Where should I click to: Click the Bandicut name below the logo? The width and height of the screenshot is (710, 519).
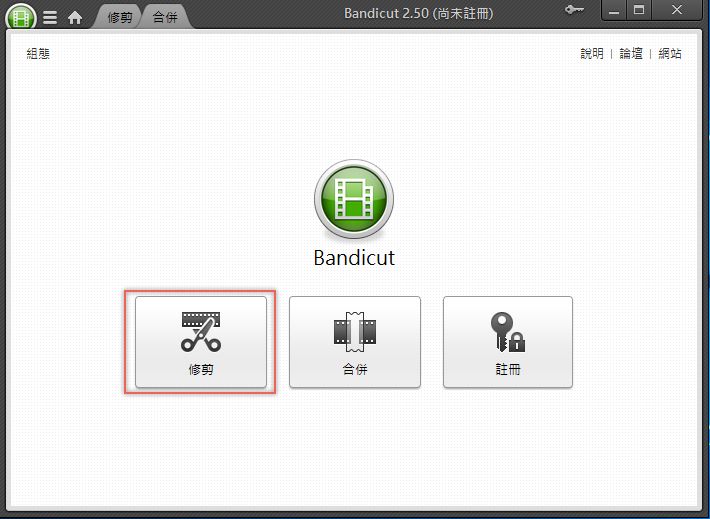click(354, 257)
